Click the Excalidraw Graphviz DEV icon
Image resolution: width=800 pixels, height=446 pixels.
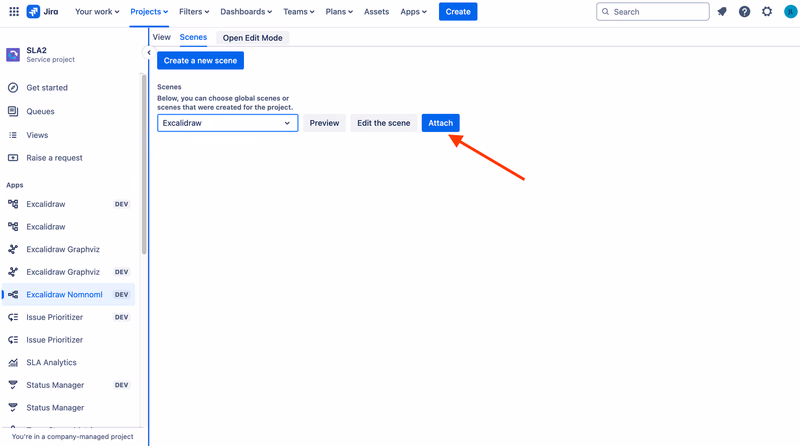click(x=13, y=272)
